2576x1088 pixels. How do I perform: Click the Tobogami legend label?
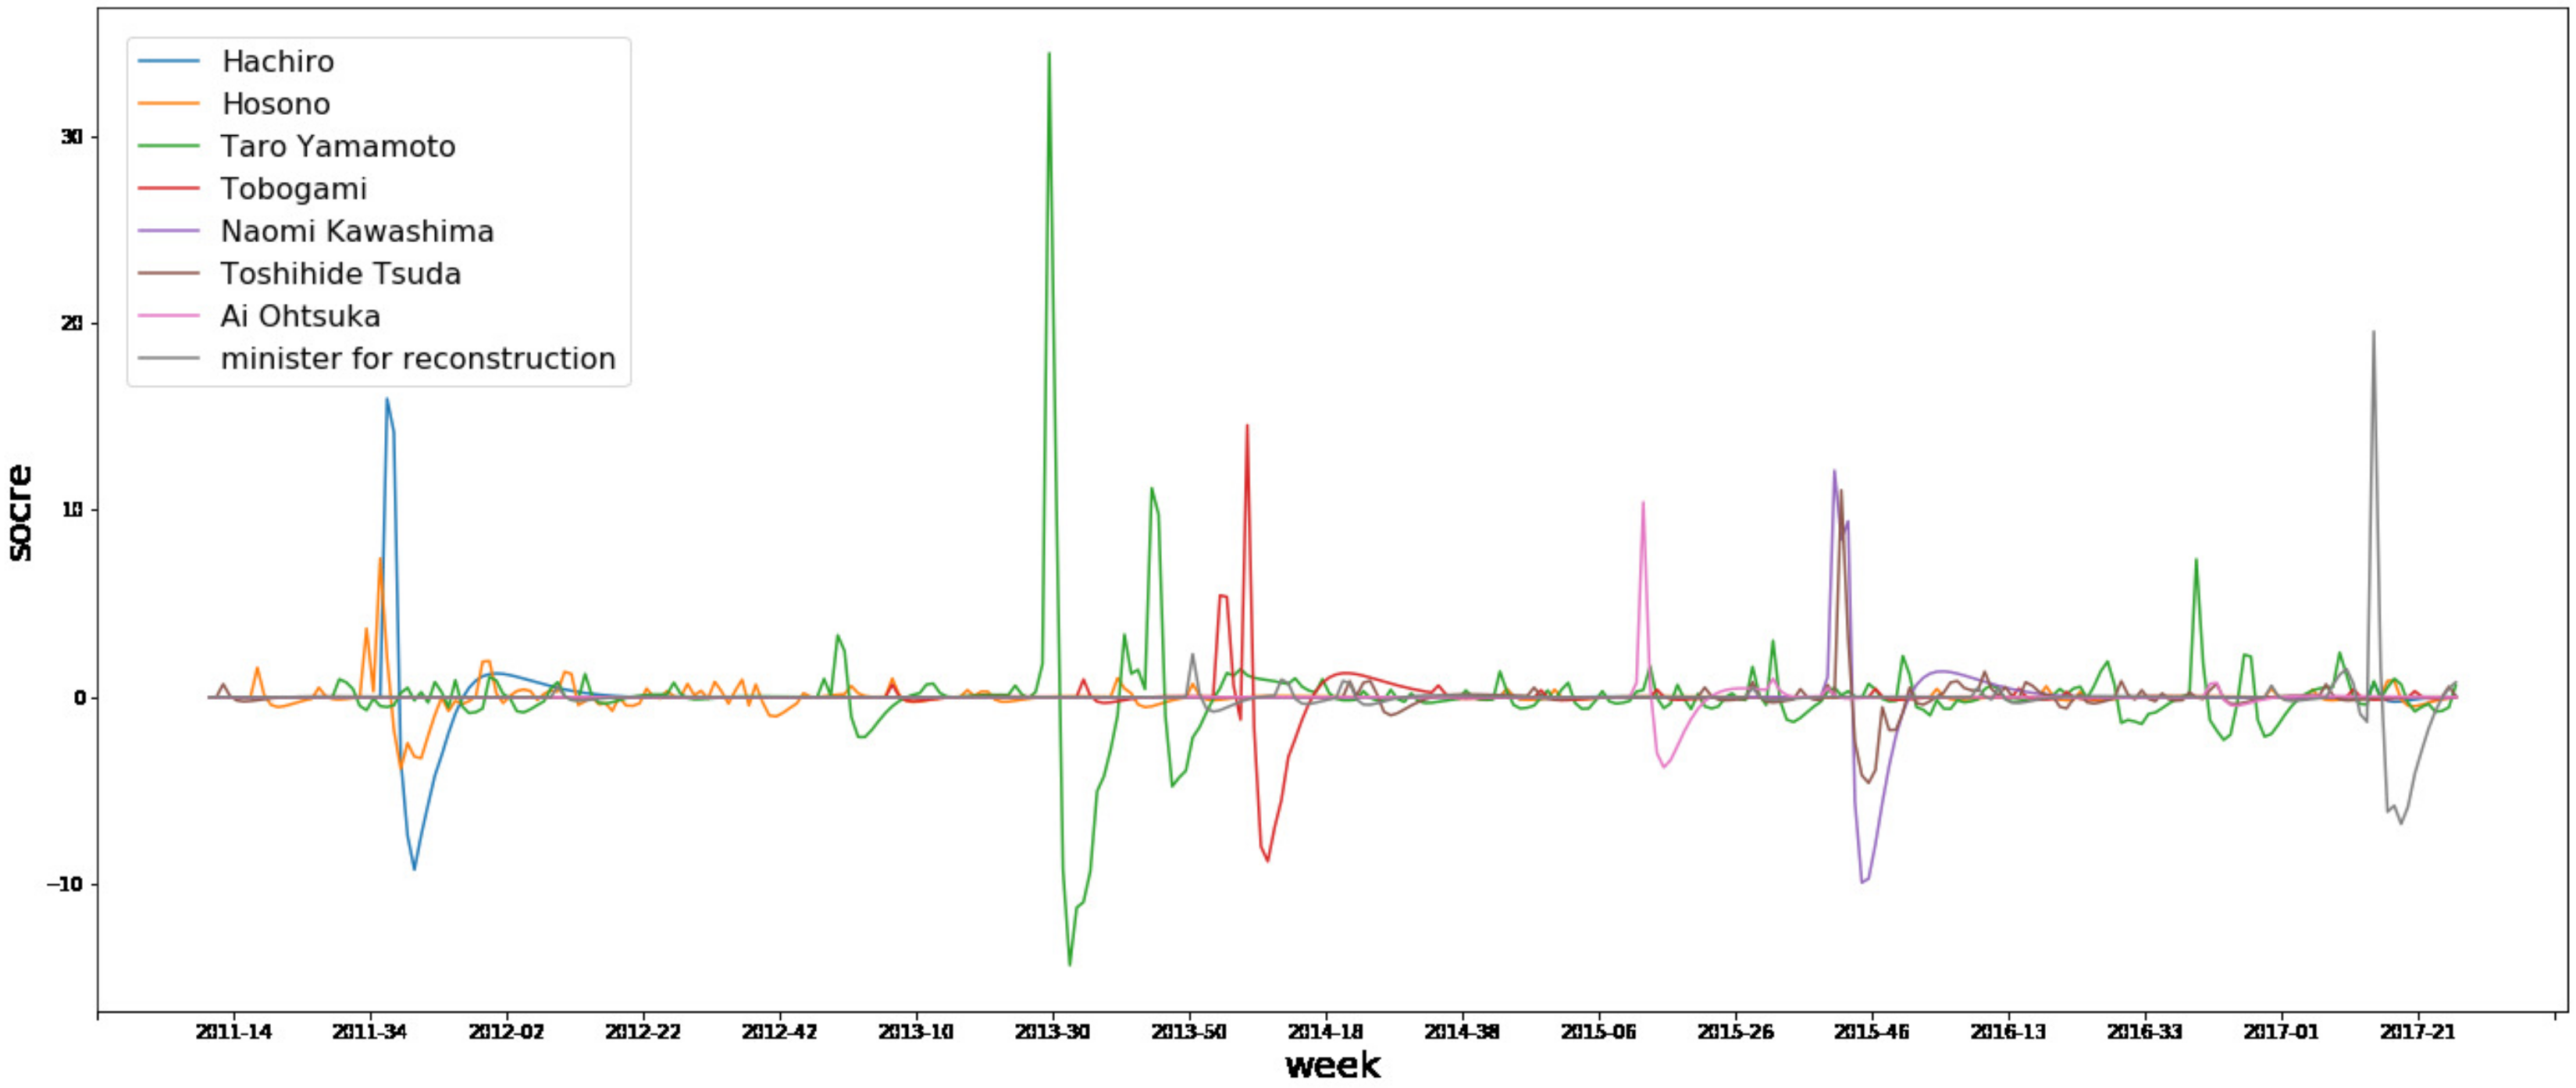(293, 189)
